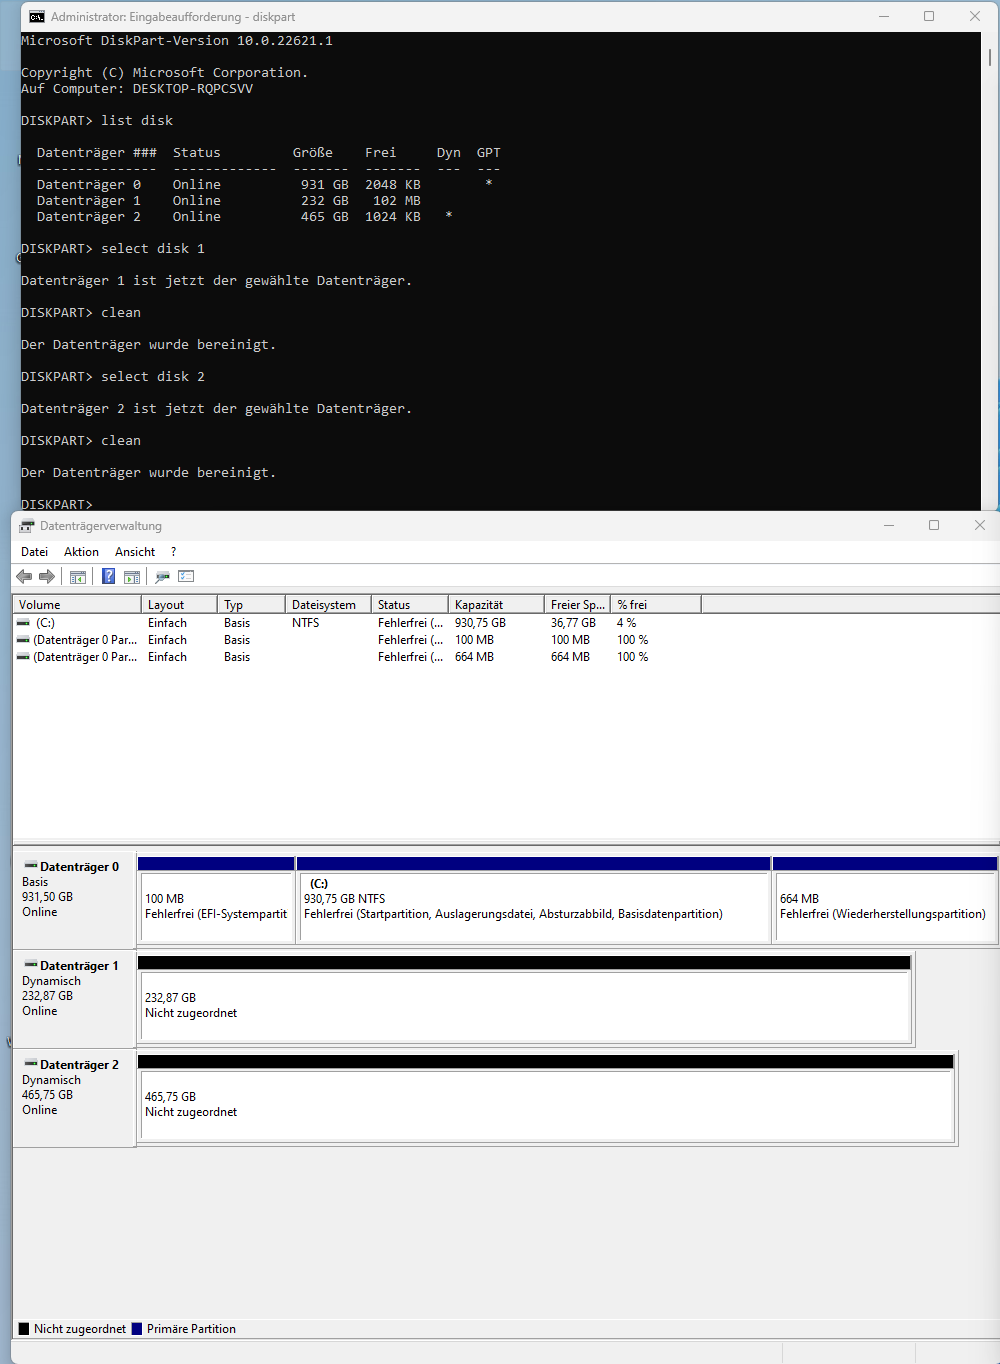Screen dimensions: 1000x1364
Task: Sort by the Freier Sp... column header
Action: tap(577, 605)
